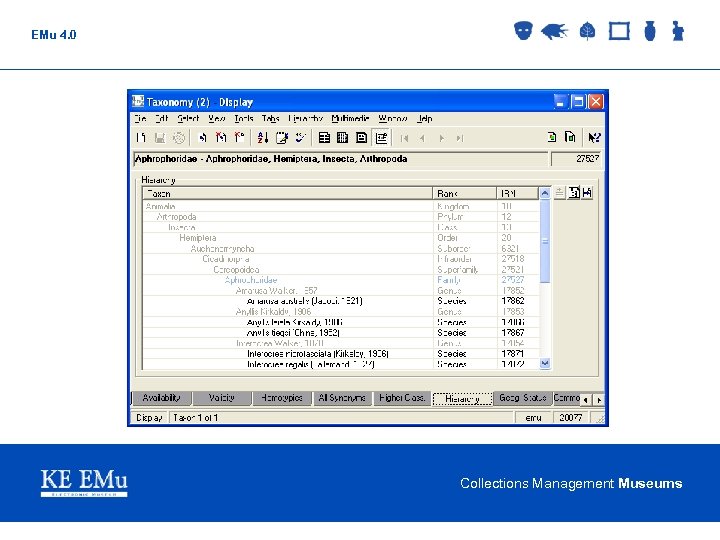The width and height of the screenshot is (720, 540).
Task: Open the Help menu
Action: (x=424, y=118)
